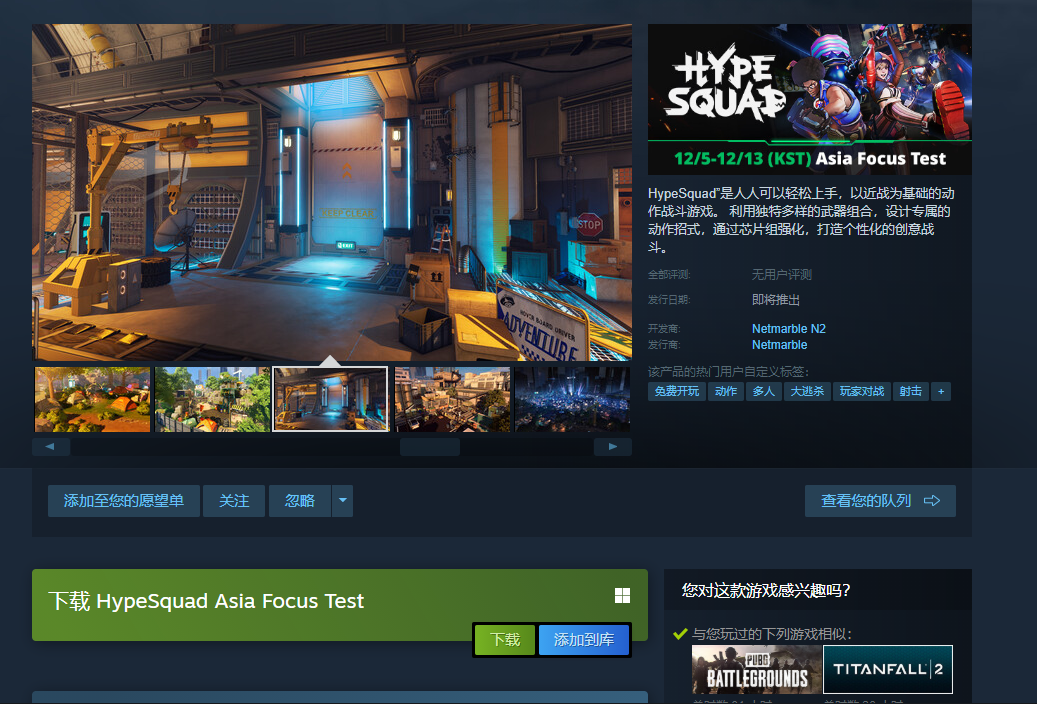Click the 关注 follow button
Image resolution: width=1037 pixels, height=704 pixels.
[x=234, y=500]
